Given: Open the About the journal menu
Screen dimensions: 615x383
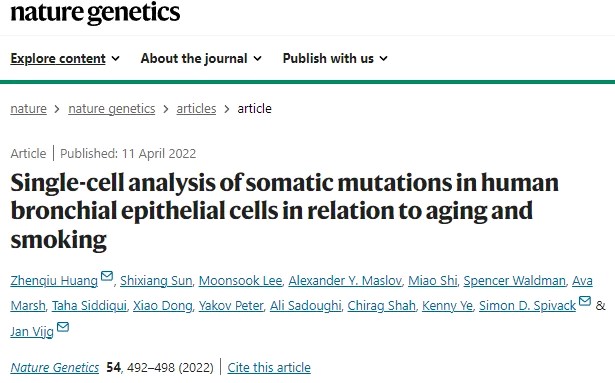Looking at the screenshot, I should pos(201,58).
